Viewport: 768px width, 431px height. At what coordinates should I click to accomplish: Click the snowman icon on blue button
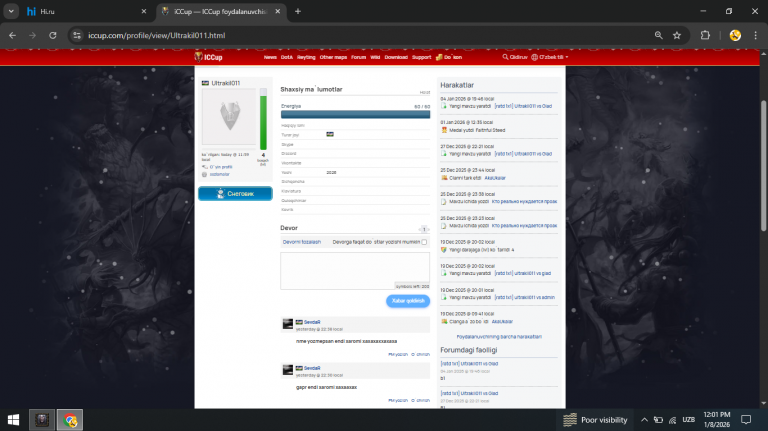tap(220, 193)
